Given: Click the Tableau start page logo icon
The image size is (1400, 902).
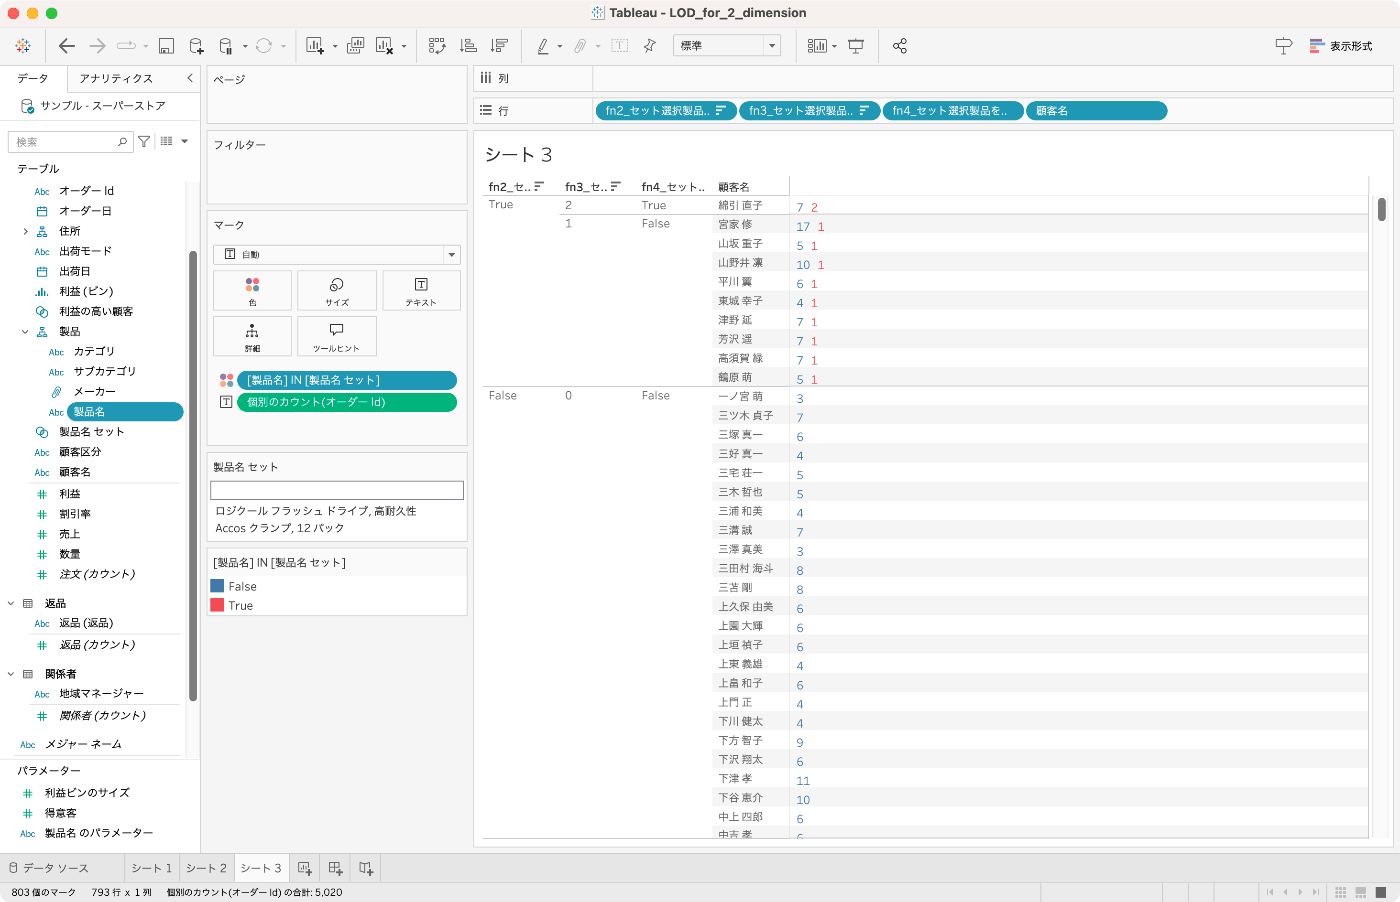Looking at the screenshot, I should (23, 46).
